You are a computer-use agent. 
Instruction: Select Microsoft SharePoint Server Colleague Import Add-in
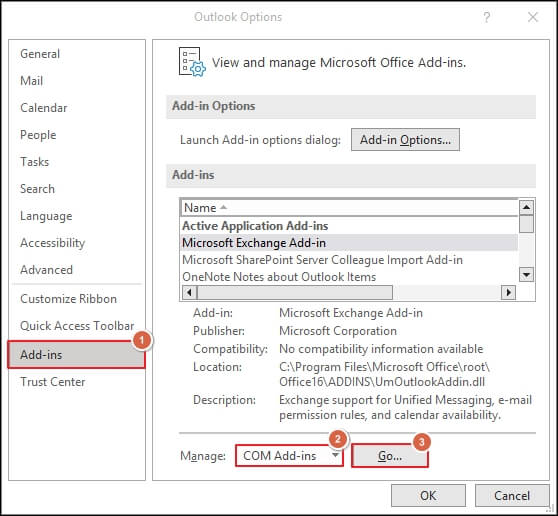pyautogui.click(x=322, y=260)
